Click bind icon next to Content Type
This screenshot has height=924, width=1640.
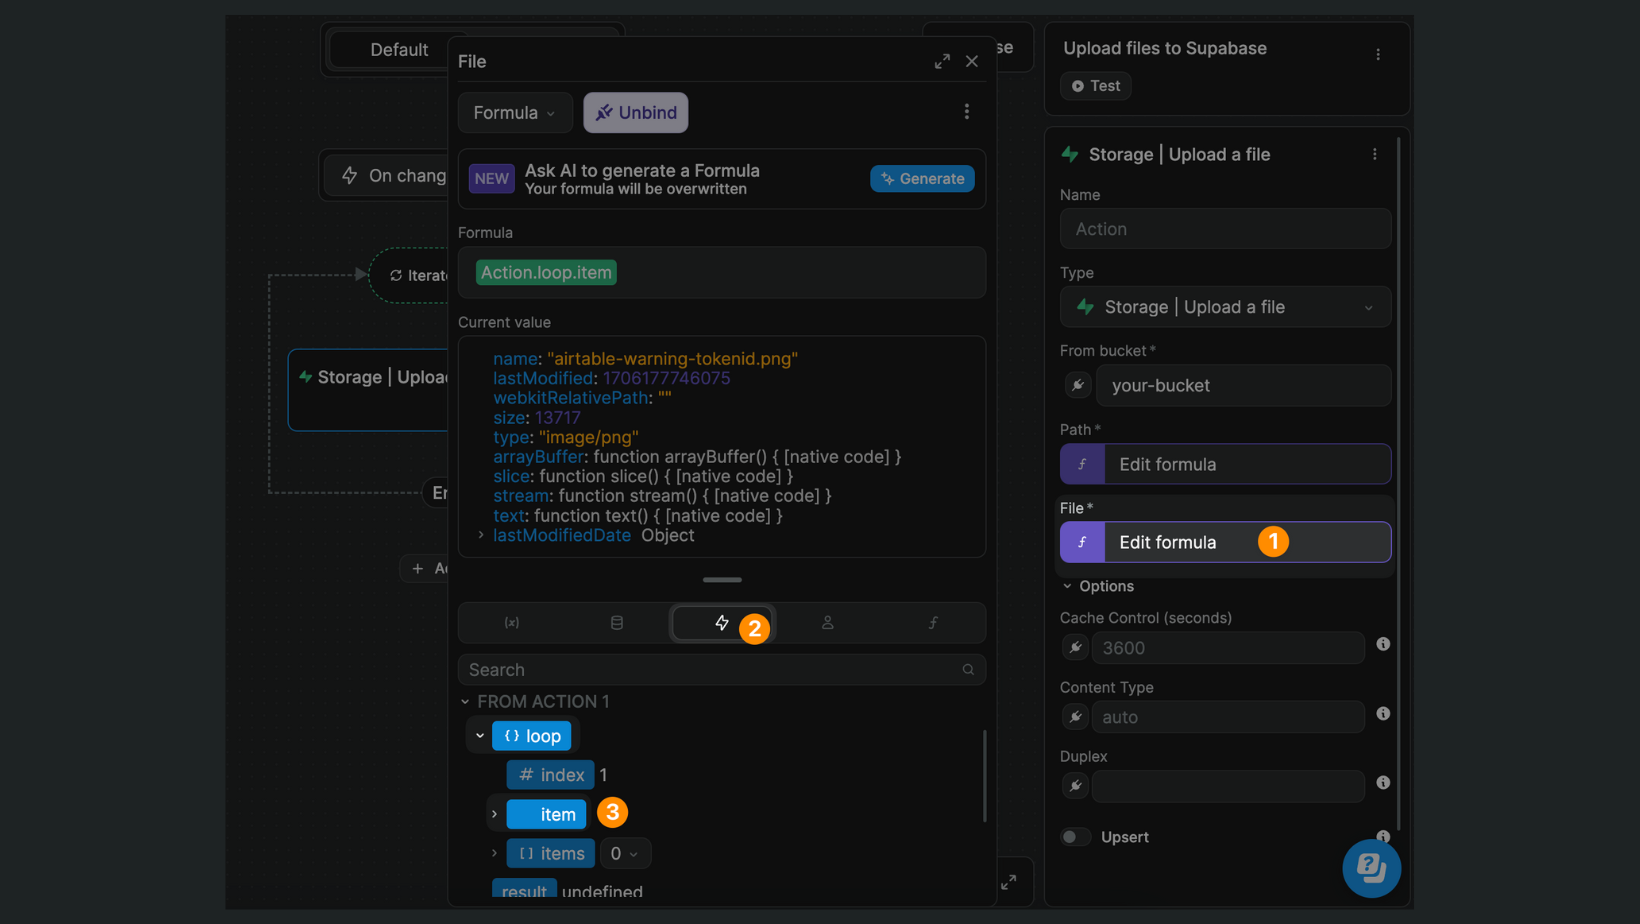pyautogui.click(x=1075, y=717)
